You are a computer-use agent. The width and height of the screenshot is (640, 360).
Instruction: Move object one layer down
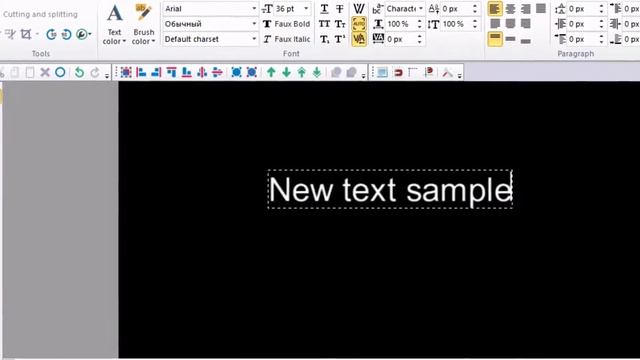tap(286, 73)
